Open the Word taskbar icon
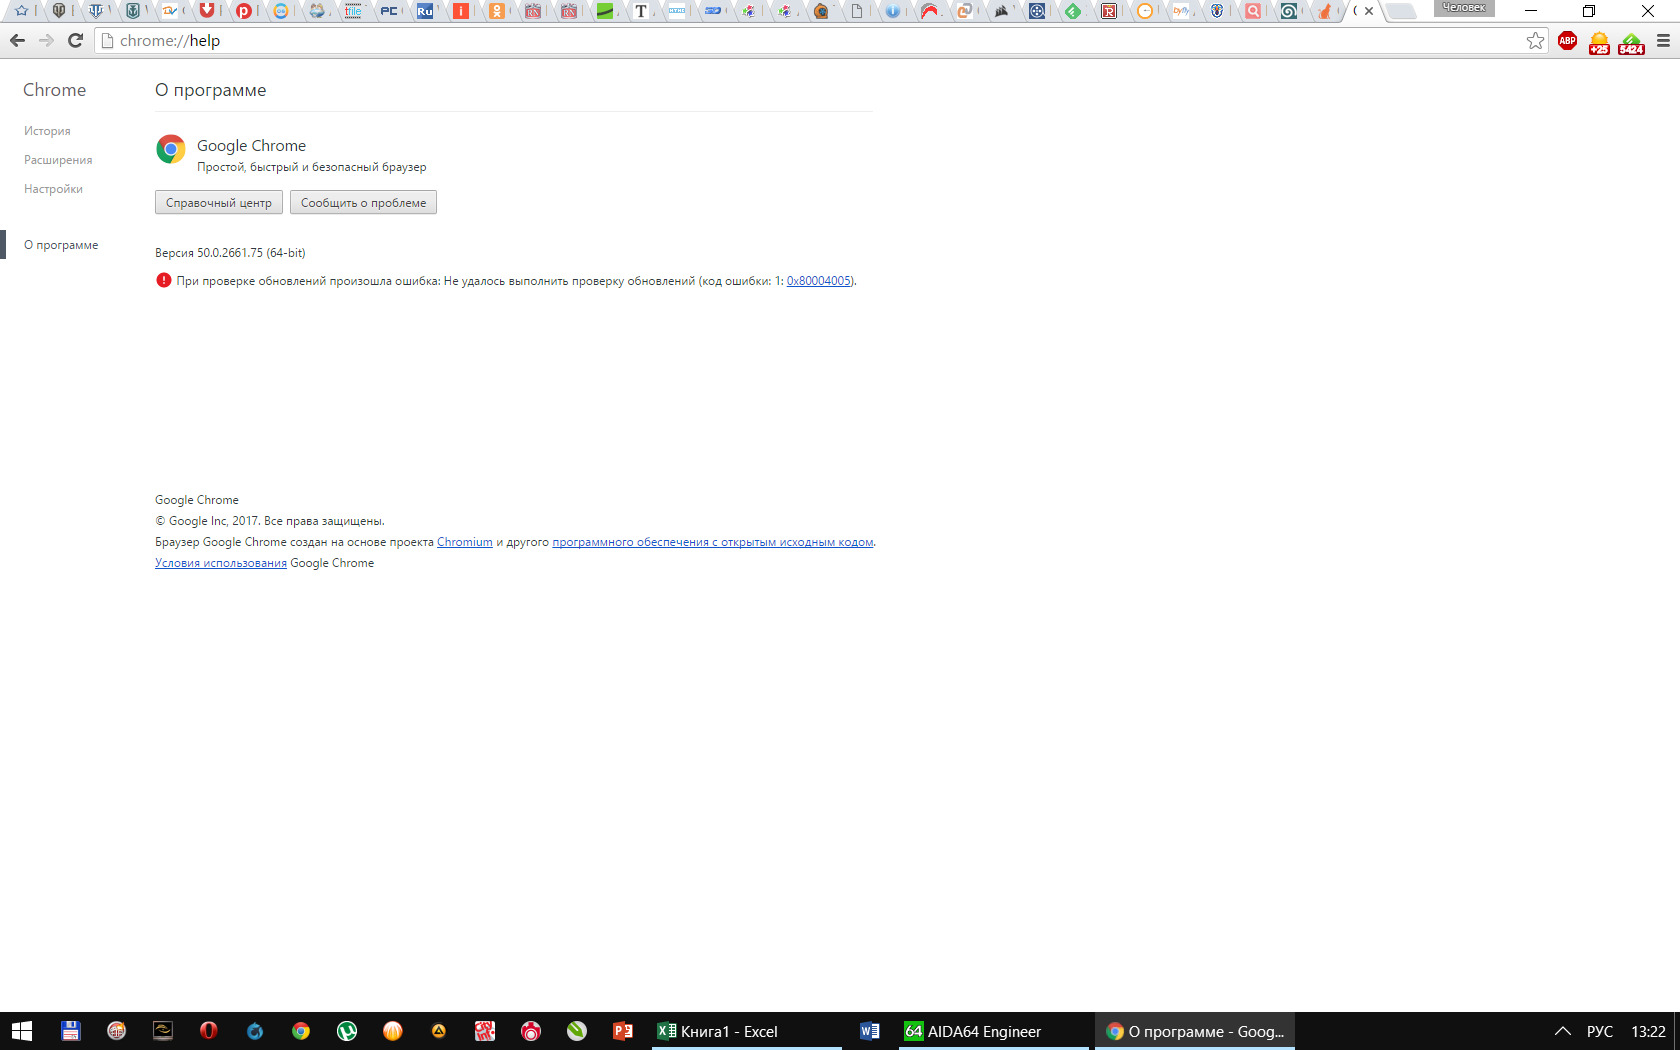 point(869,1031)
